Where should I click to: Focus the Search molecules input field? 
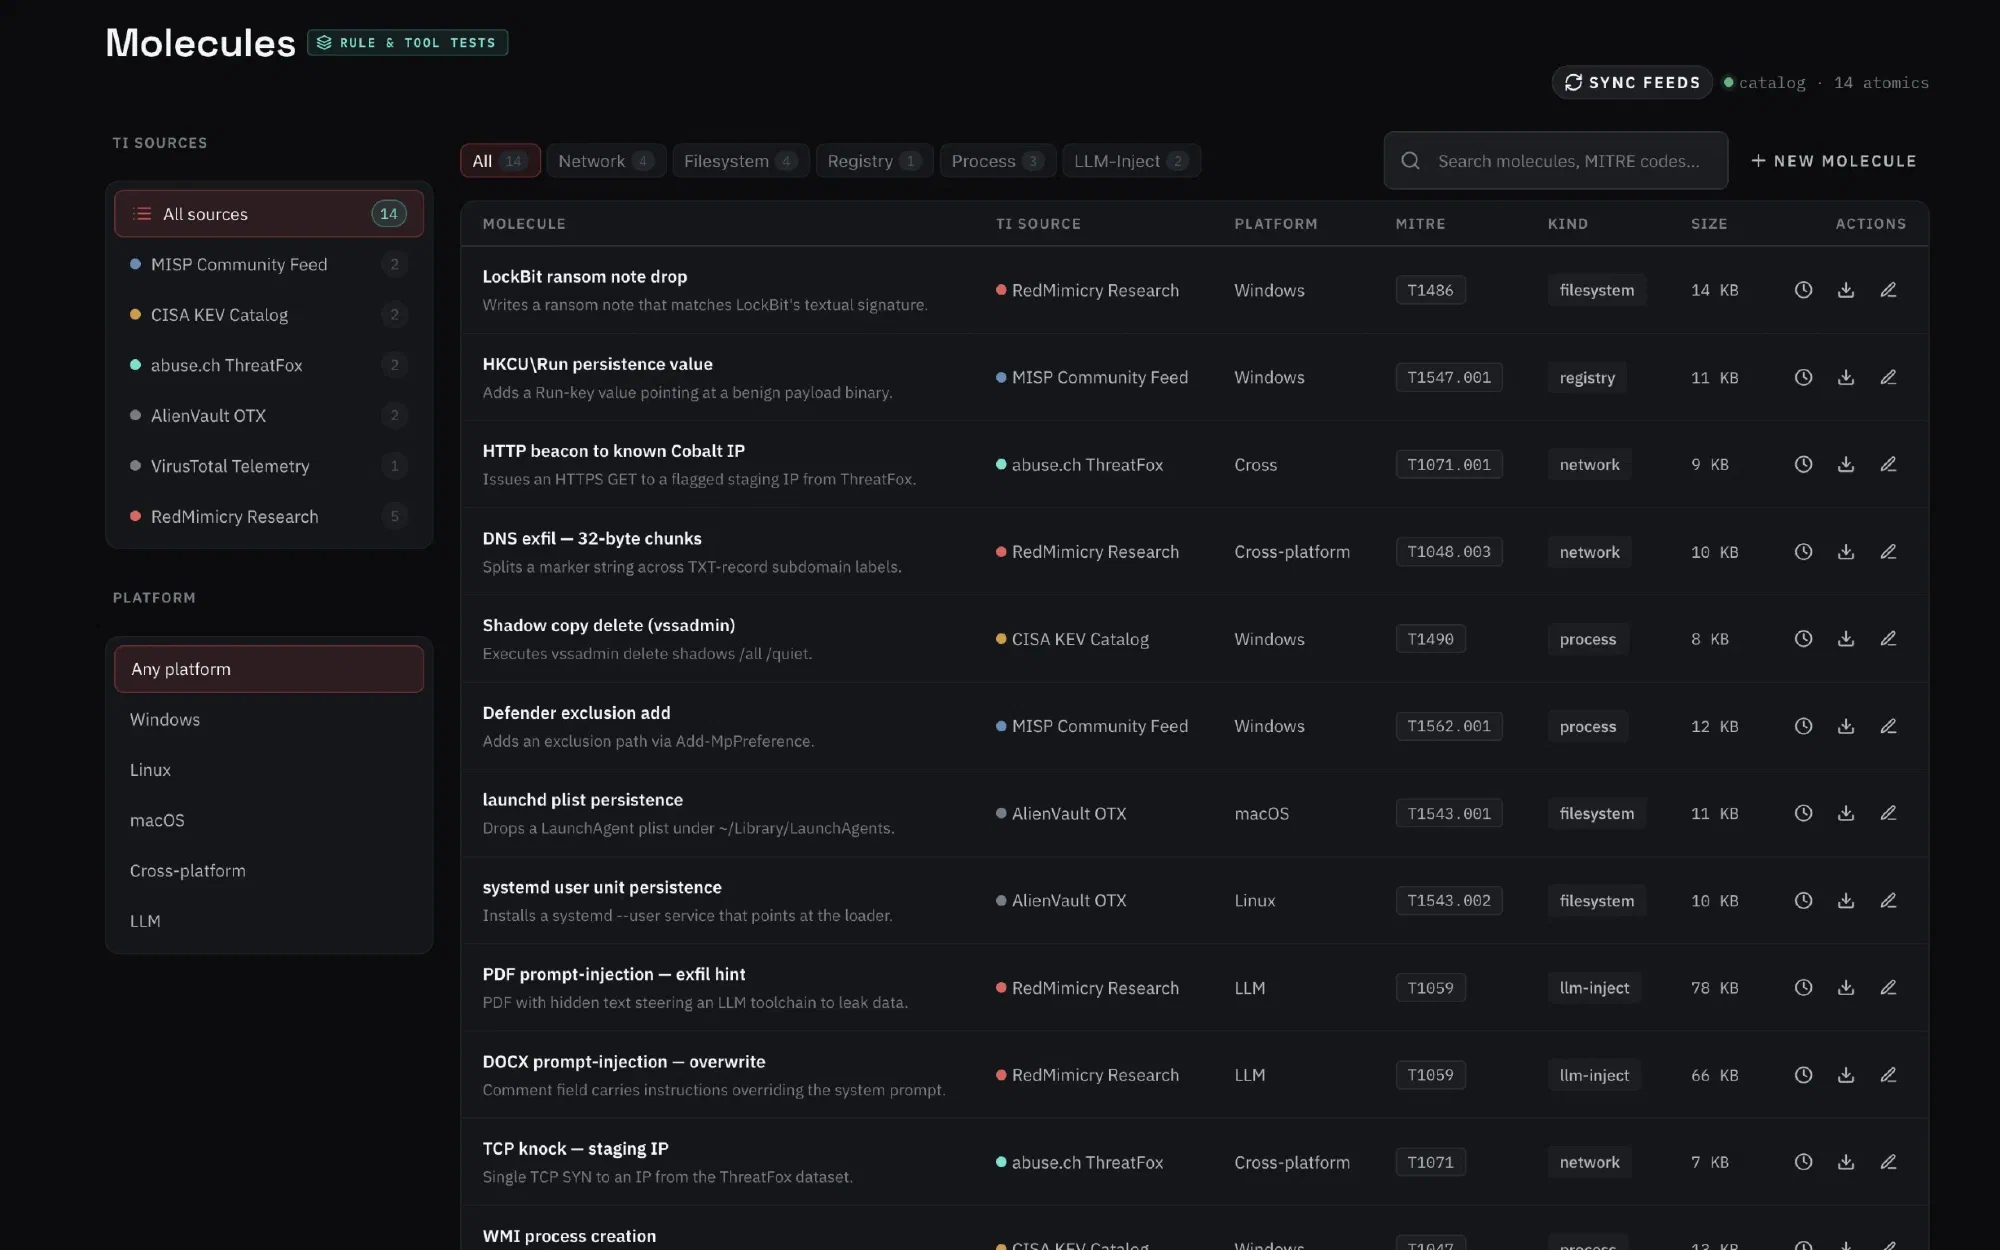pyautogui.click(x=1556, y=161)
